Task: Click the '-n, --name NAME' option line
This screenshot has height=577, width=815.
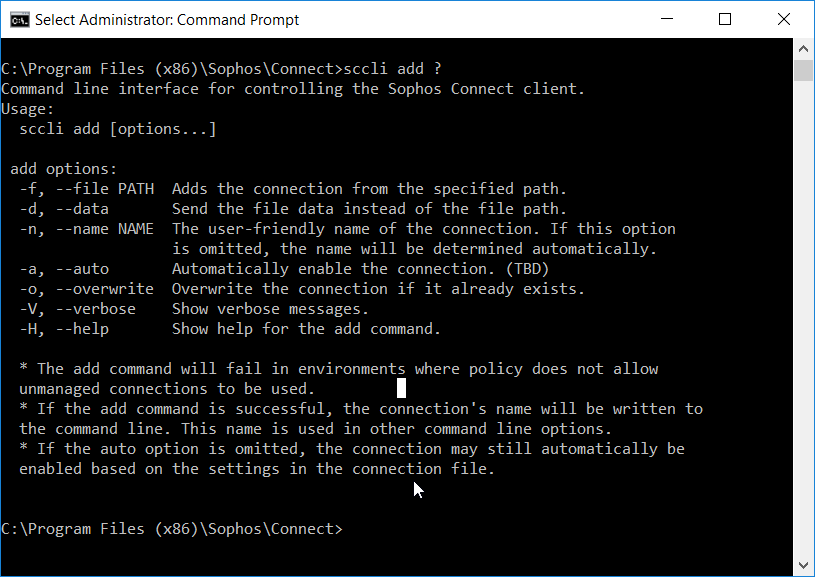Action: tap(89, 228)
